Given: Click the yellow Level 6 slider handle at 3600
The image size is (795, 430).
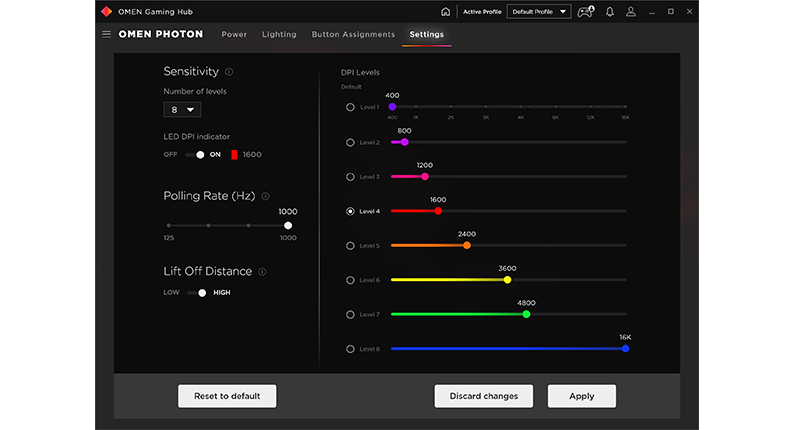Looking at the screenshot, I should click(507, 280).
